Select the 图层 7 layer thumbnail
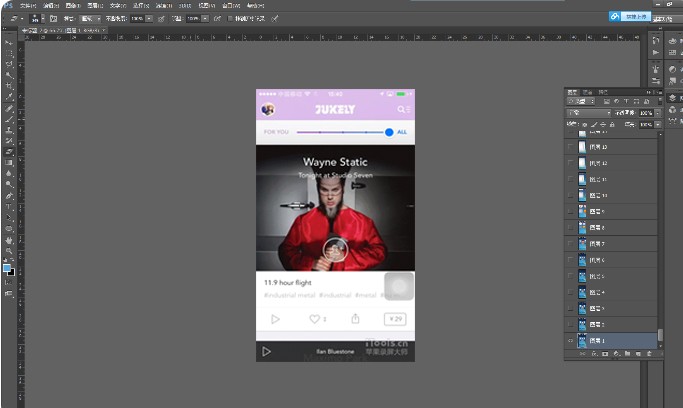Viewport: 683px width, 408px height. (x=589, y=244)
